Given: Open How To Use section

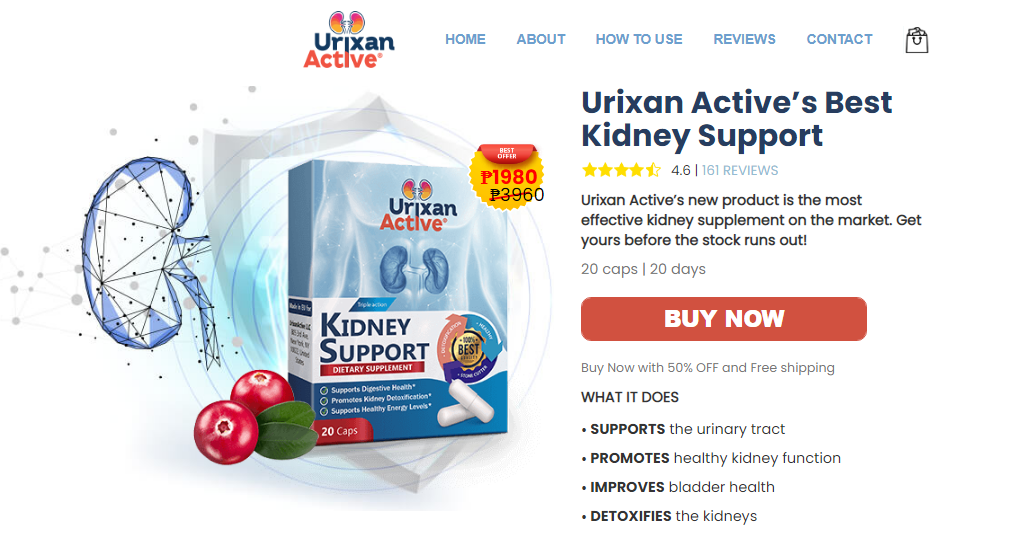Looking at the screenshot, I should 639,39.
